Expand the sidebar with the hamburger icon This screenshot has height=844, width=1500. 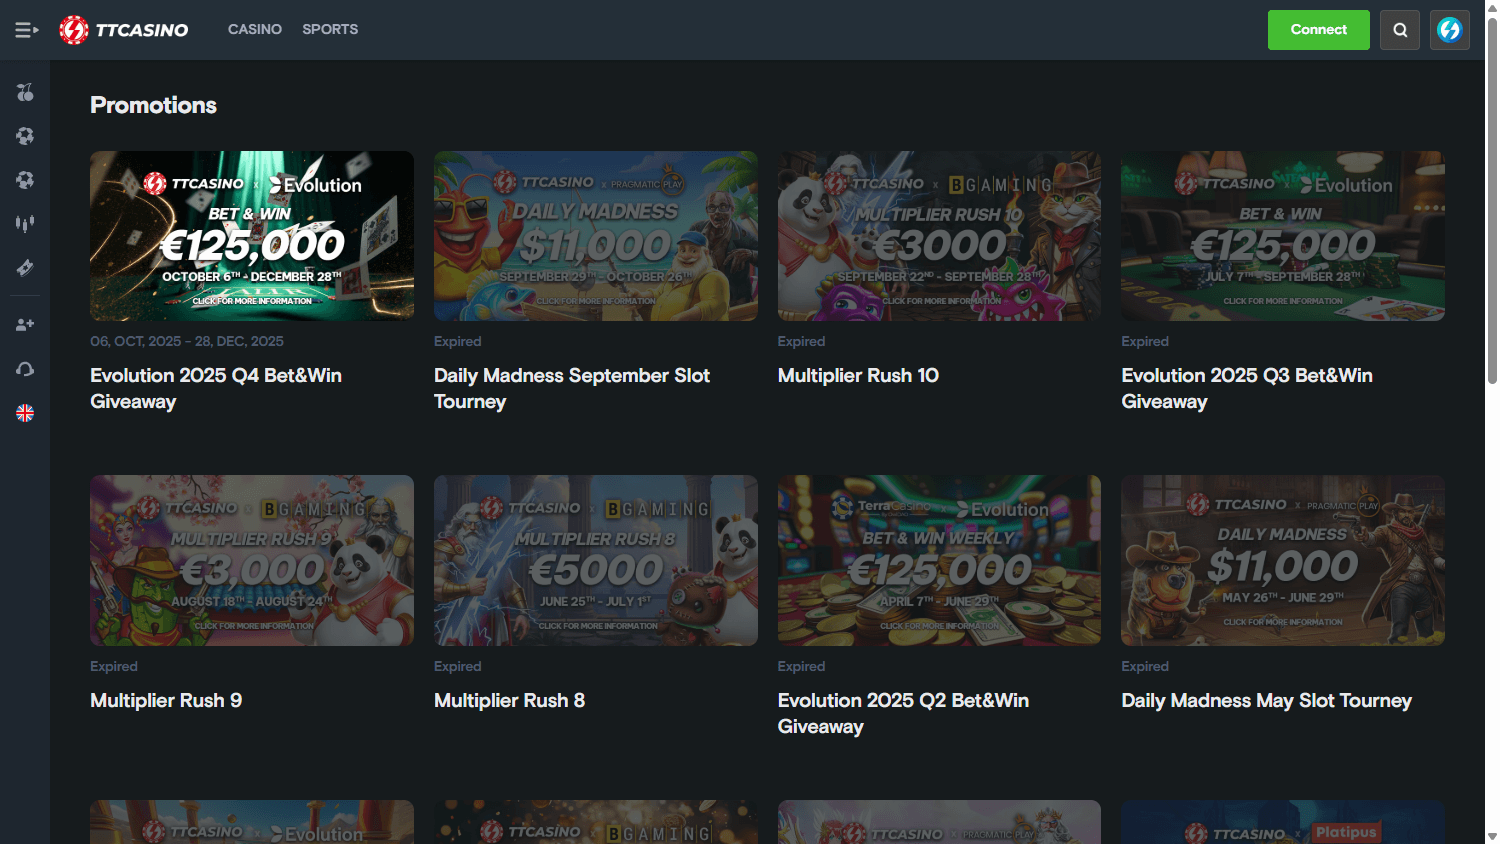point(26,29)
